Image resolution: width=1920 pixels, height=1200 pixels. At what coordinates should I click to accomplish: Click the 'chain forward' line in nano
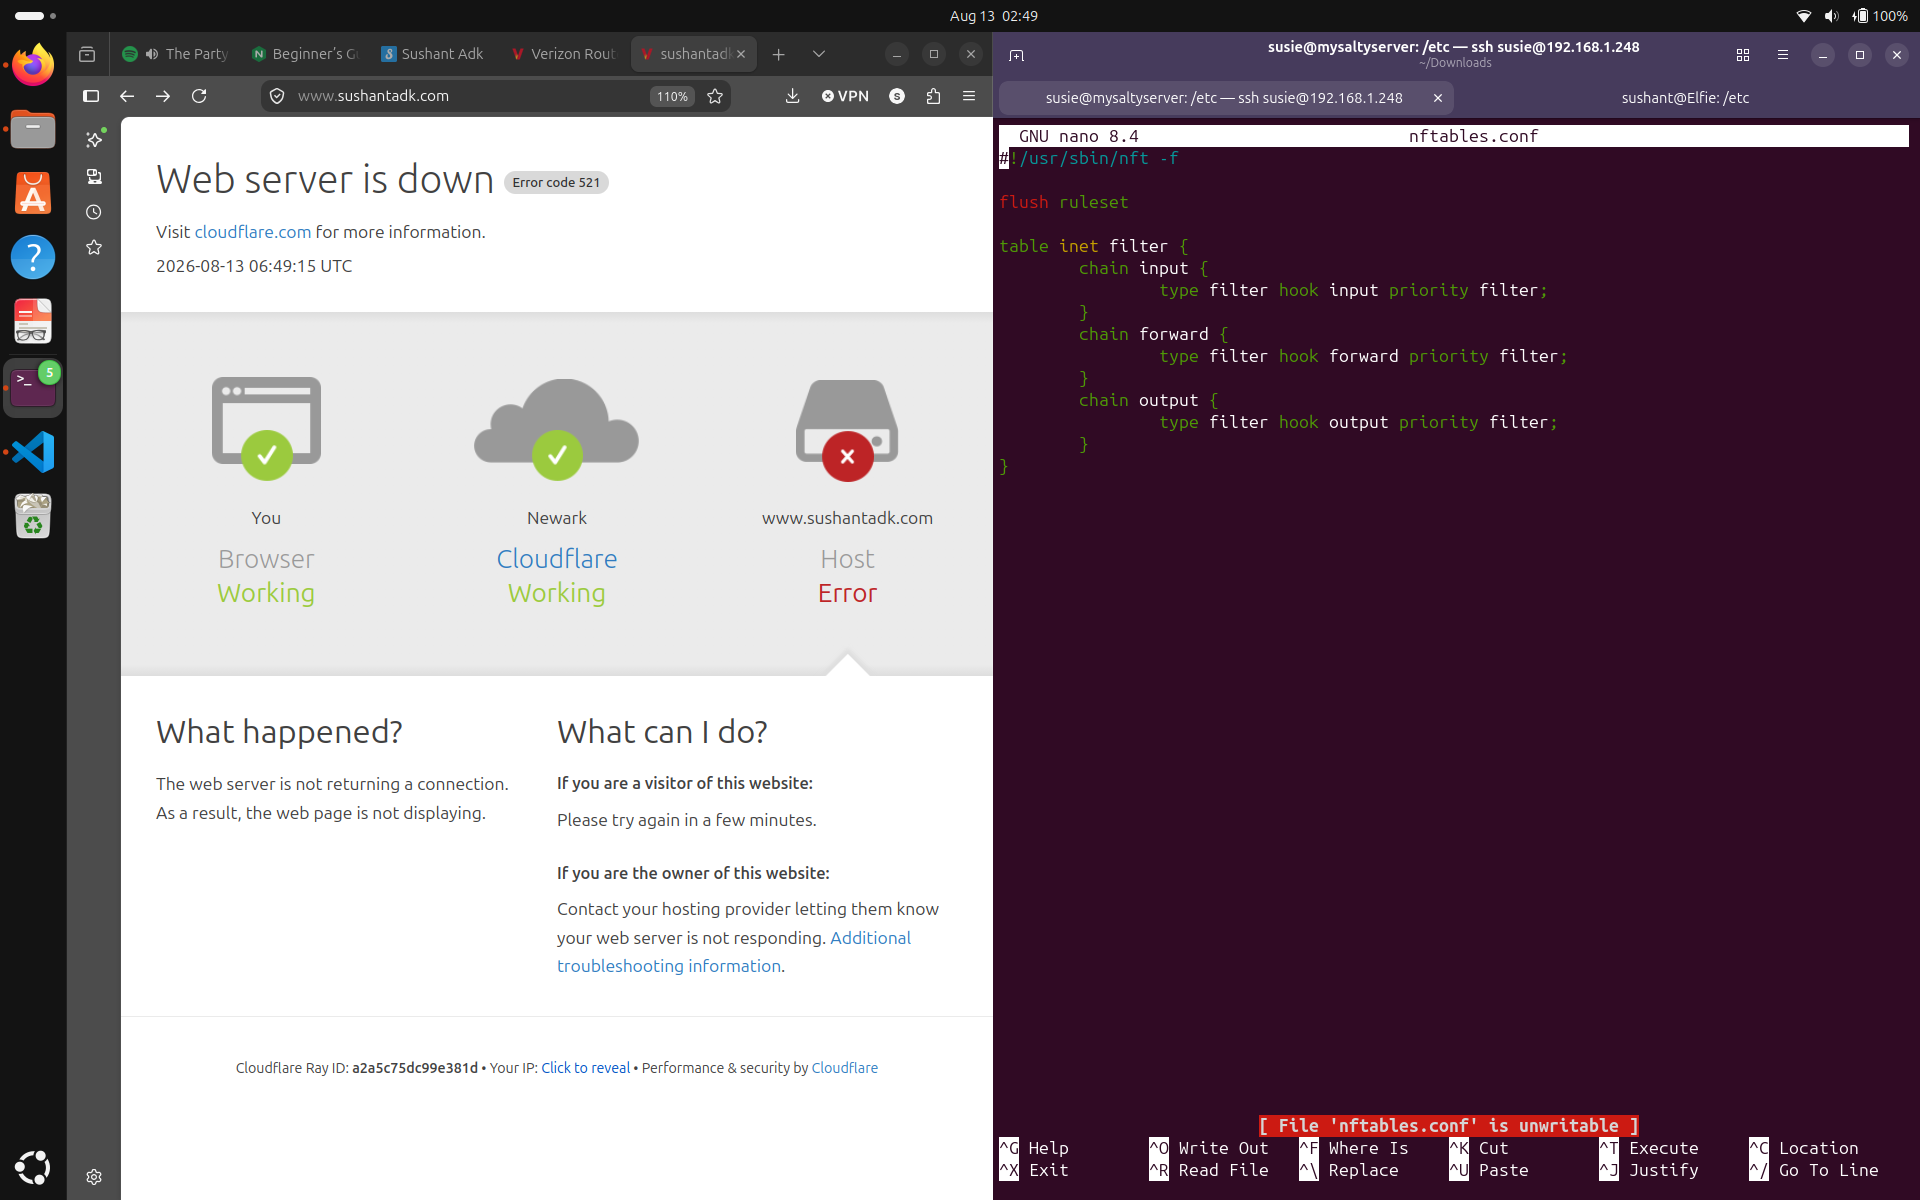pos(1153,334)
